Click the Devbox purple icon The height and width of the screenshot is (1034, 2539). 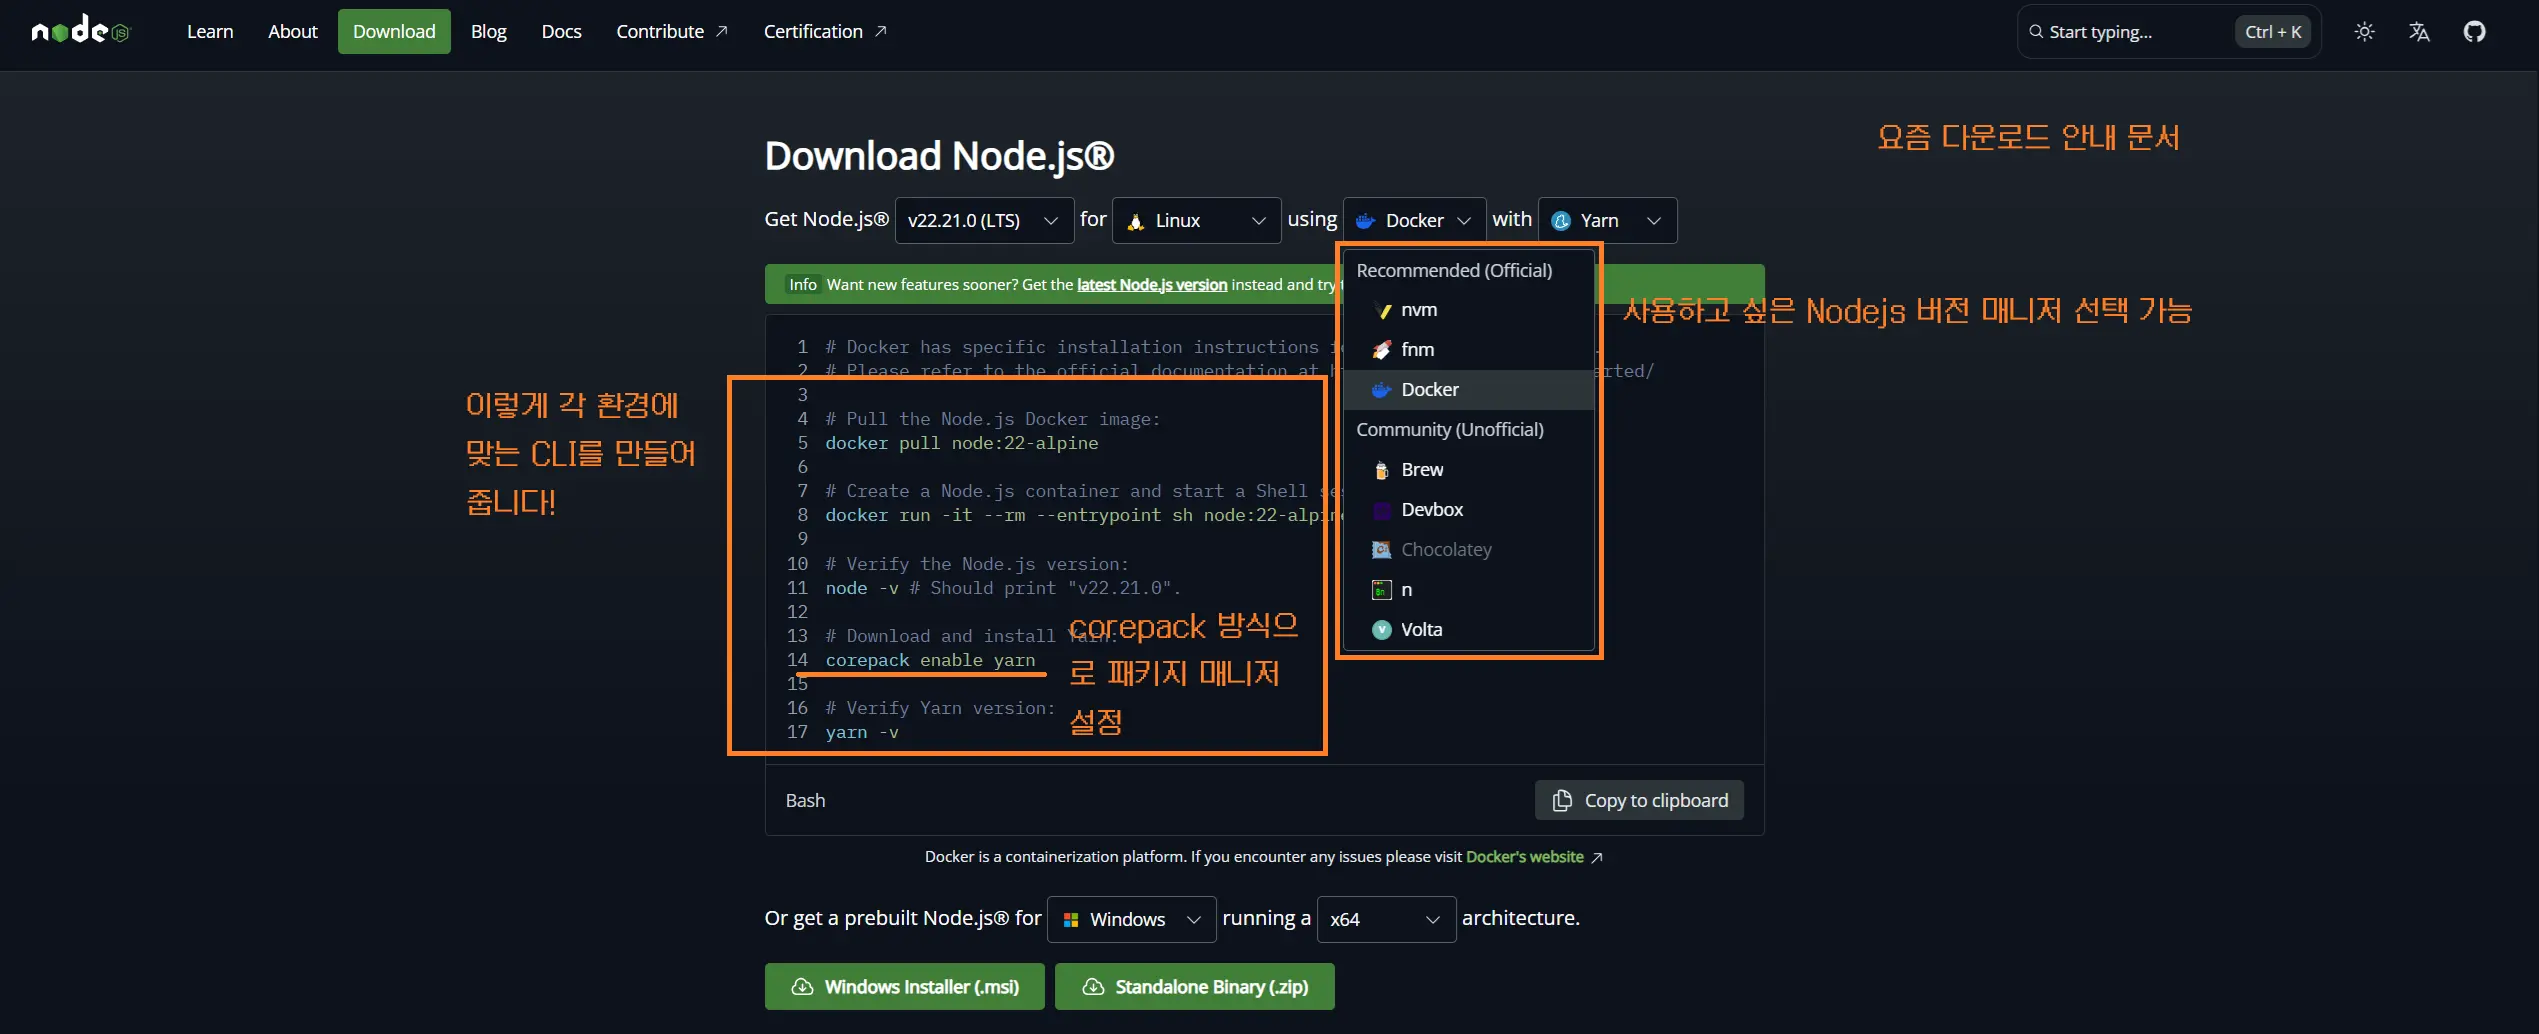(x=1382, y=510)
